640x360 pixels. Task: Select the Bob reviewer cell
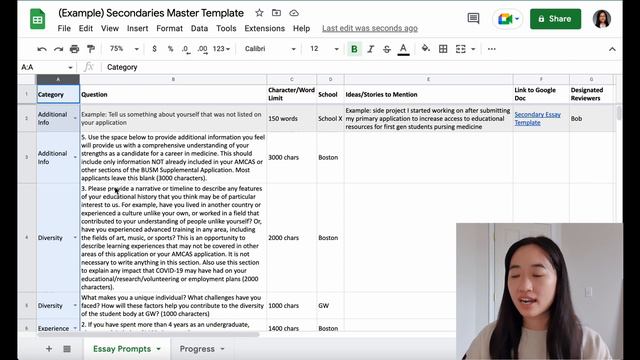click(x=591, y=118)
